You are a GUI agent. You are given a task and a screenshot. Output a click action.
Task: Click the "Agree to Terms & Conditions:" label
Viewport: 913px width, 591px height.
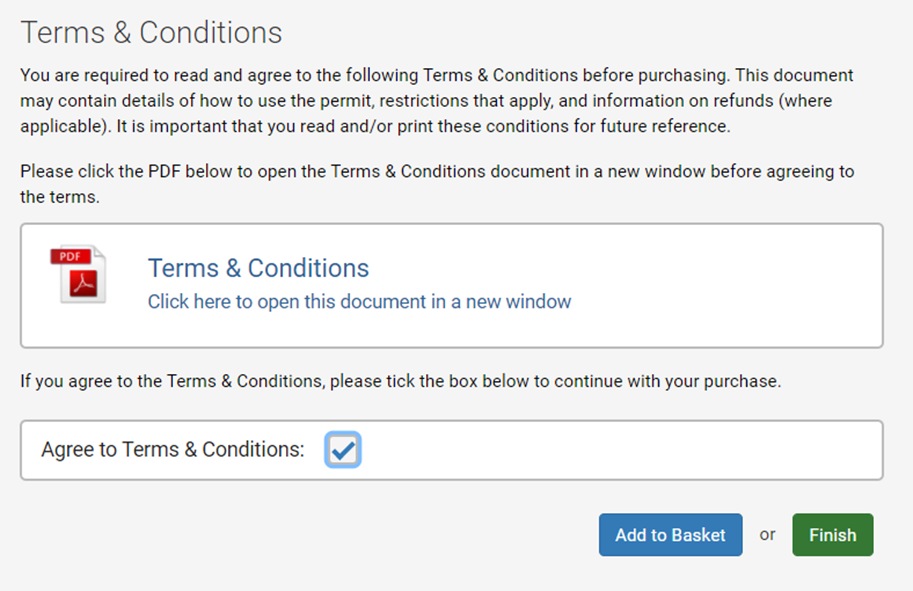(173, 450)
